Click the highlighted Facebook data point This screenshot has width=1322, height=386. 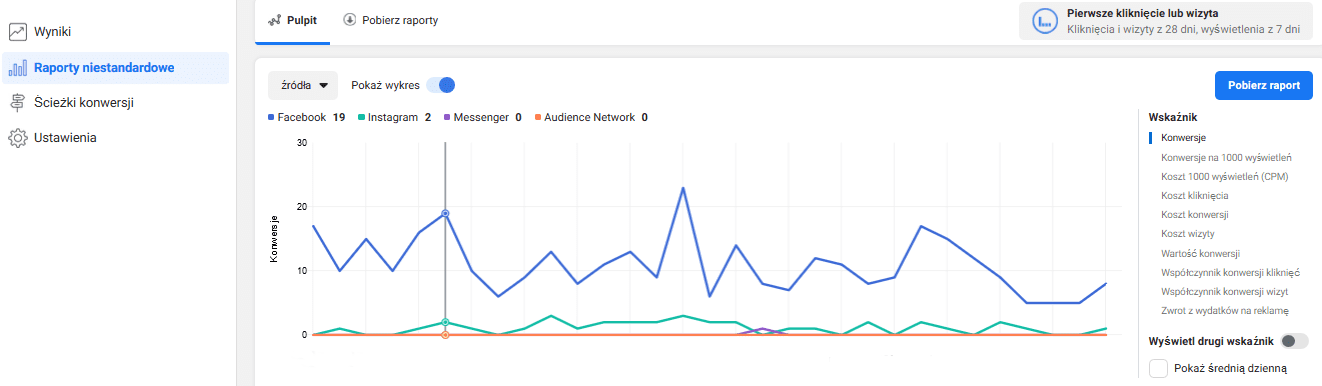click(x=445, y=213)
